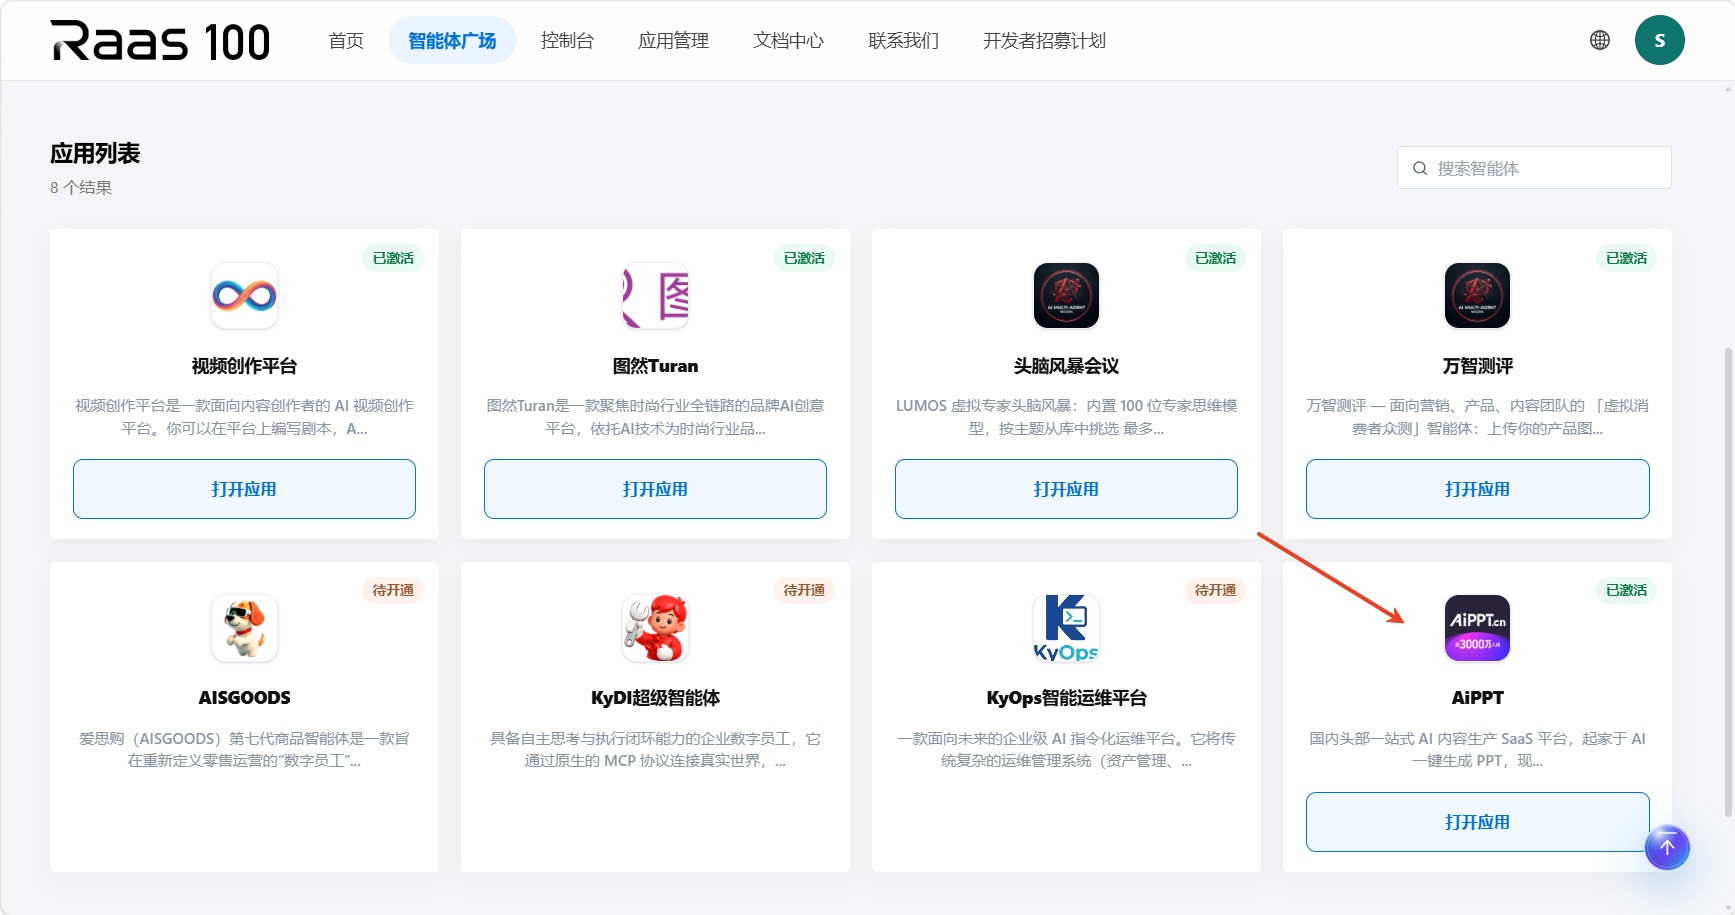
Task: Go to 首页 in the navigation
Action: coord(346,41)
